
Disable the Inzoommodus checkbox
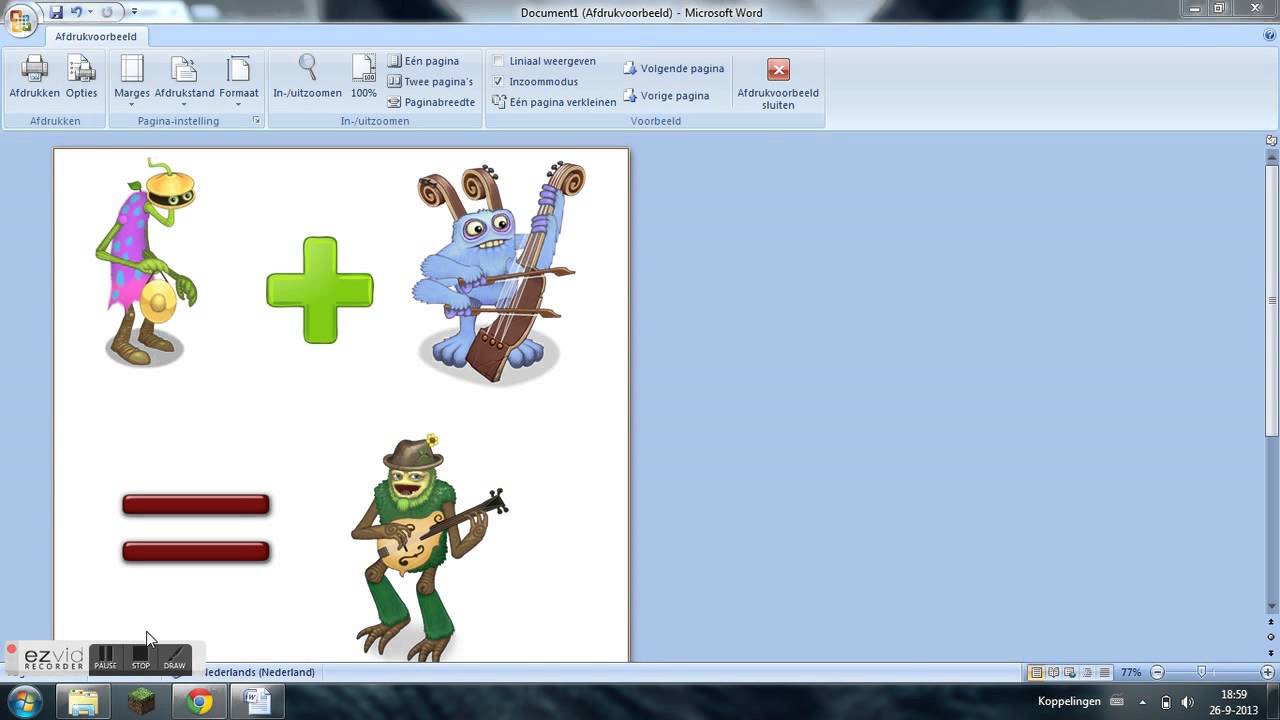coord(499,81)
